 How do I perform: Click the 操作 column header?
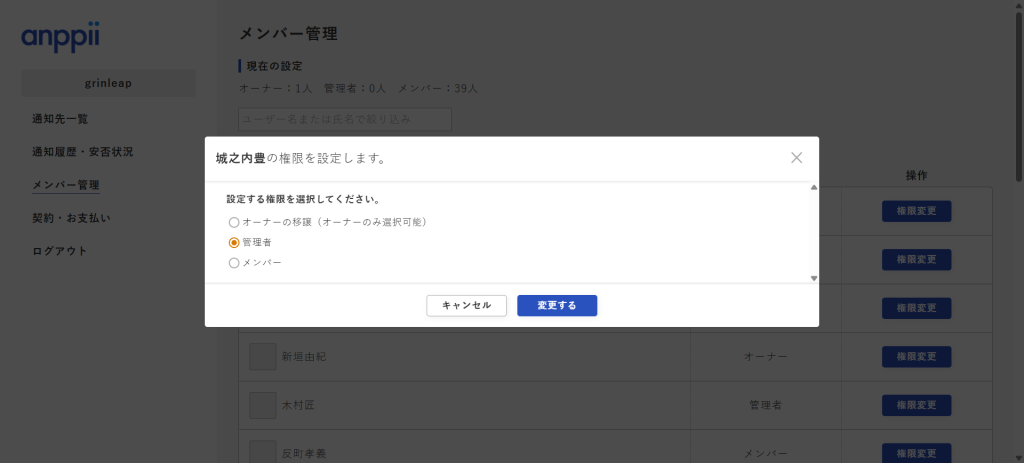(916, 175)
